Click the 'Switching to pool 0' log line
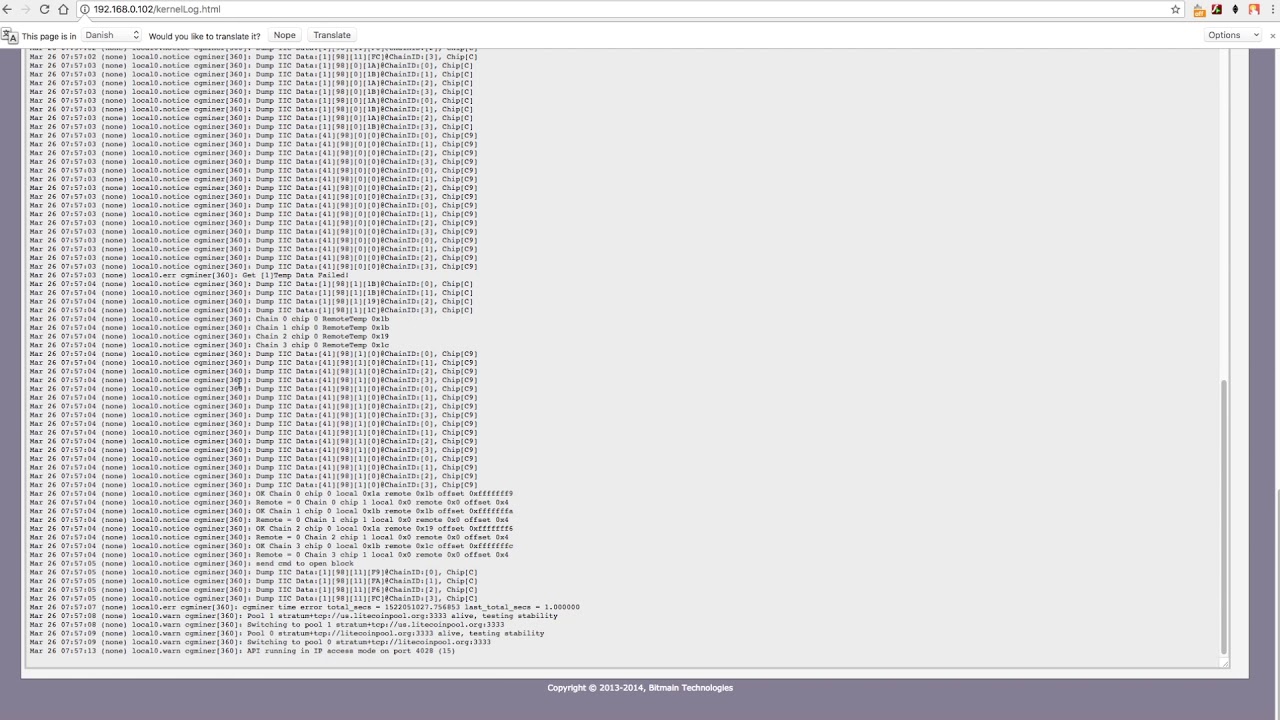The image size is (1280, 720). point(260,642)
